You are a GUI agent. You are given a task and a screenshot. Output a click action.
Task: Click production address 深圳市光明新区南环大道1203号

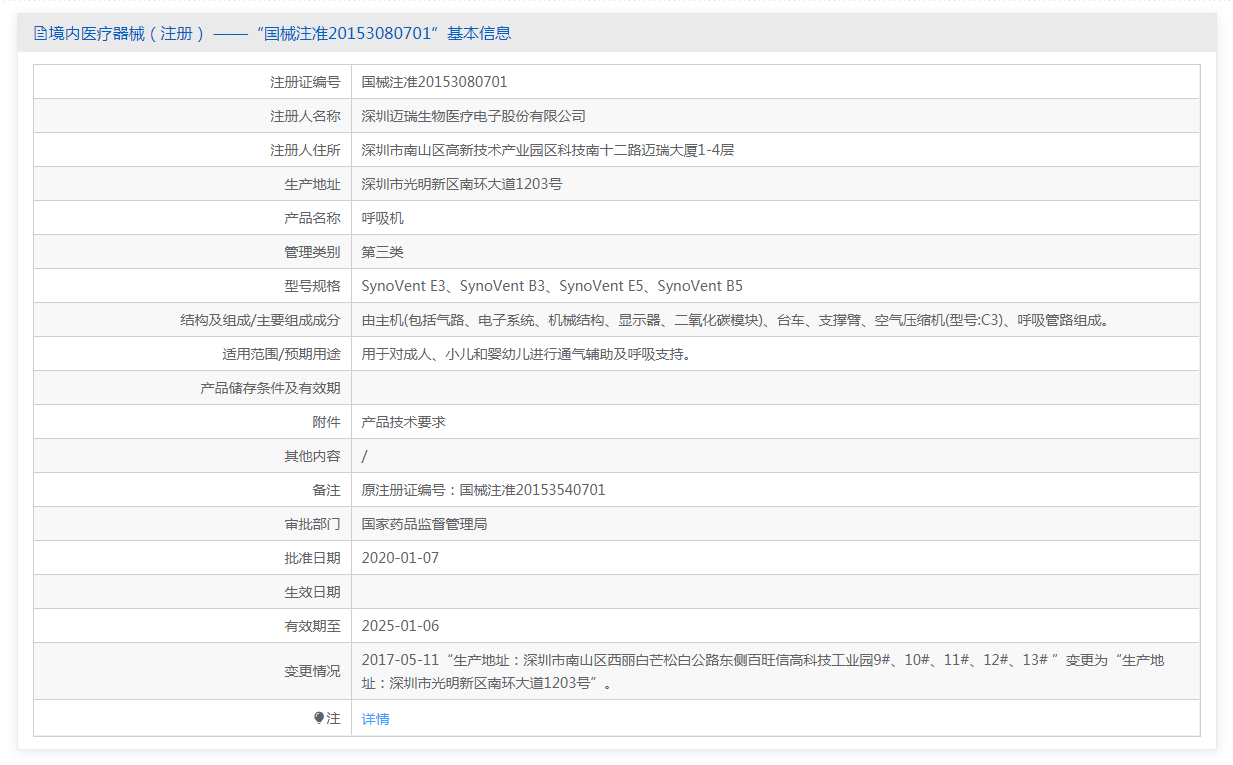point(462,184)
